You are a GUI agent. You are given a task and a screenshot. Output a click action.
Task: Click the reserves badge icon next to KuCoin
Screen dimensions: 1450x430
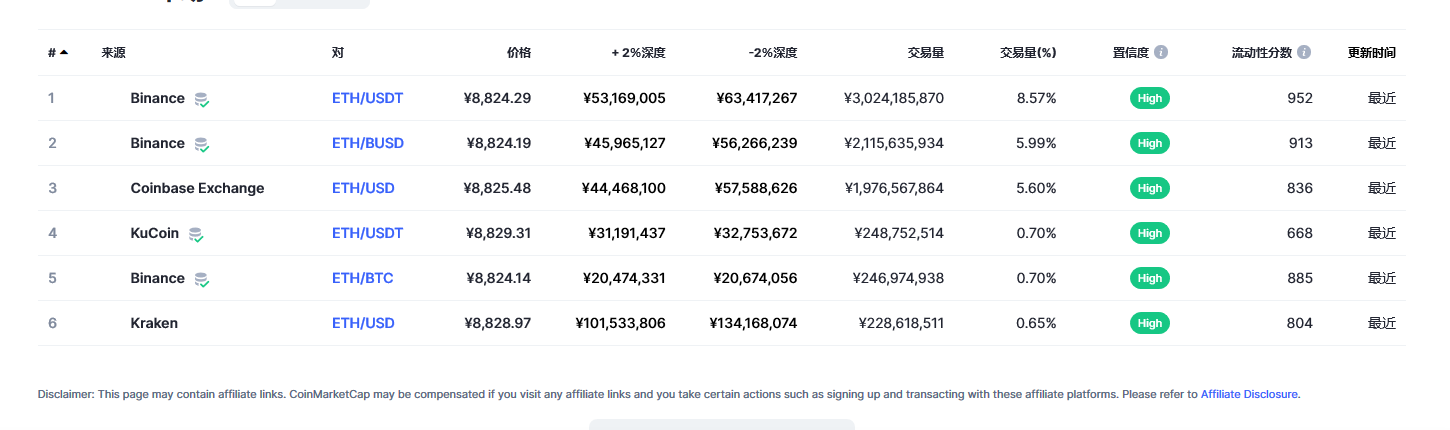click(196, 234)
